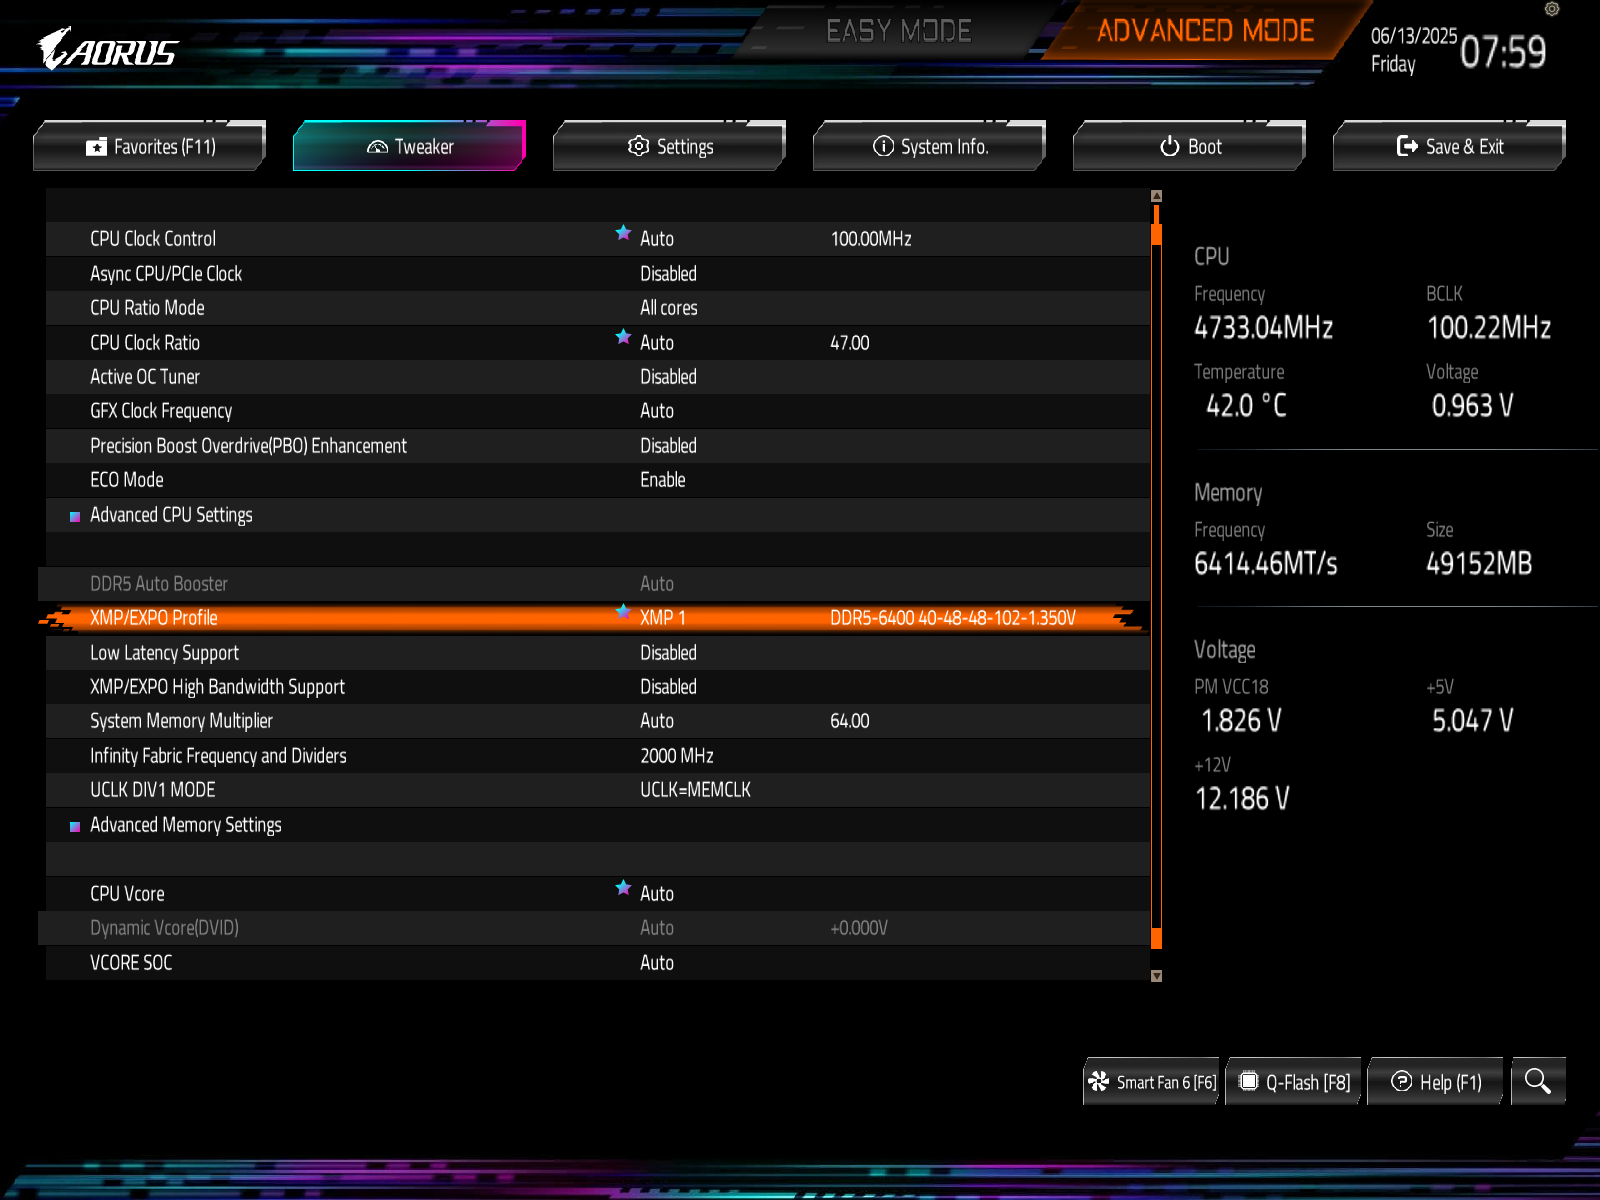Click the BCLK 100.22MHz readout
The width and height of the screenshot is (1600, 1200).
pos(1489,328)
